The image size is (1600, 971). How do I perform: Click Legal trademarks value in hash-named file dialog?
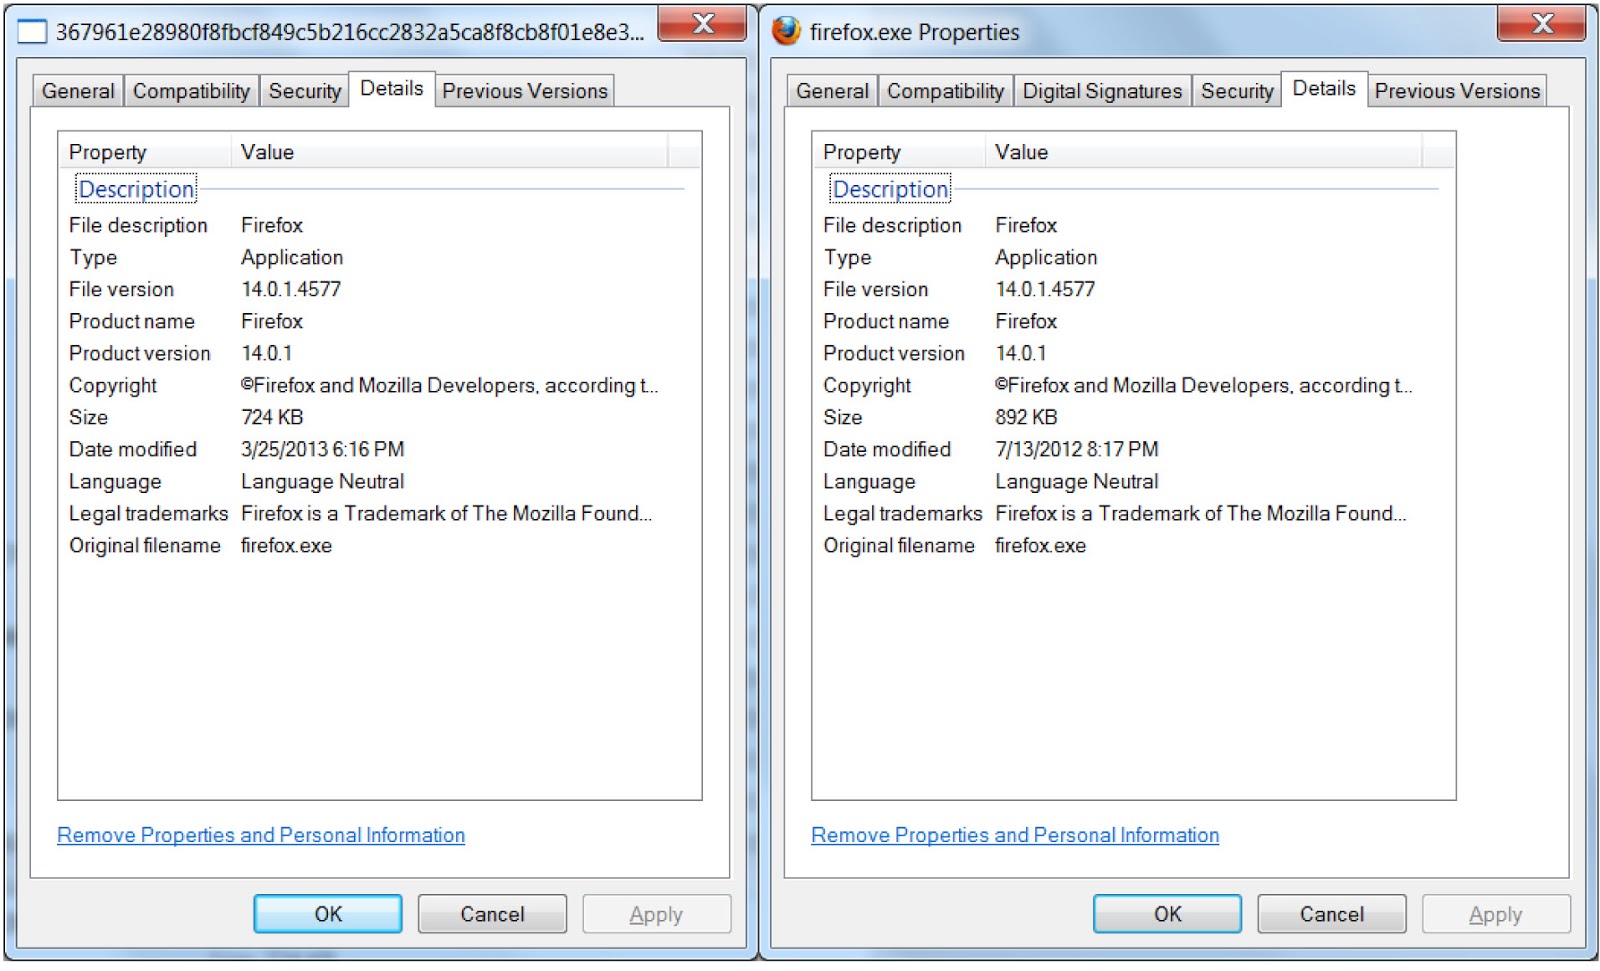click(x=447, y=513)
